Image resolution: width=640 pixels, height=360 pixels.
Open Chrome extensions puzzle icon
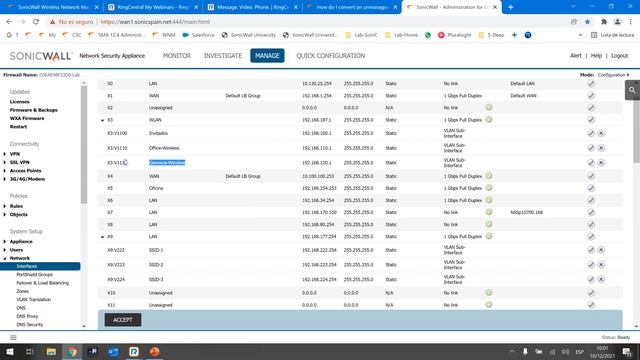(x=604, y=22)
